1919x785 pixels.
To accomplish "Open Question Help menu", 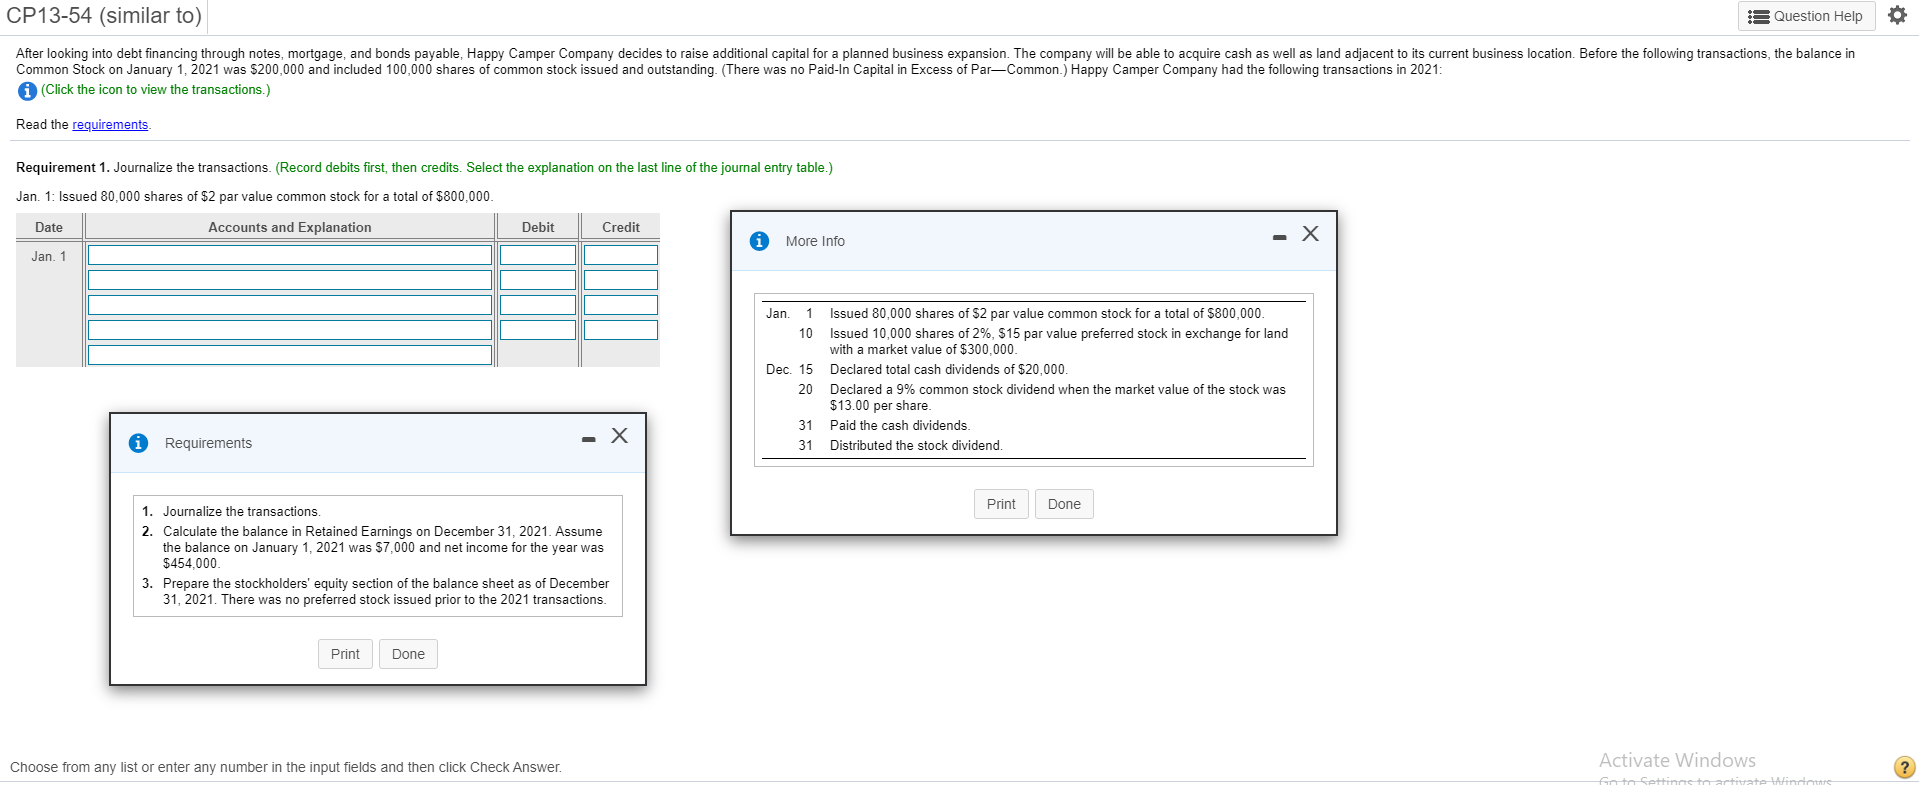I will click(1806, 16).
